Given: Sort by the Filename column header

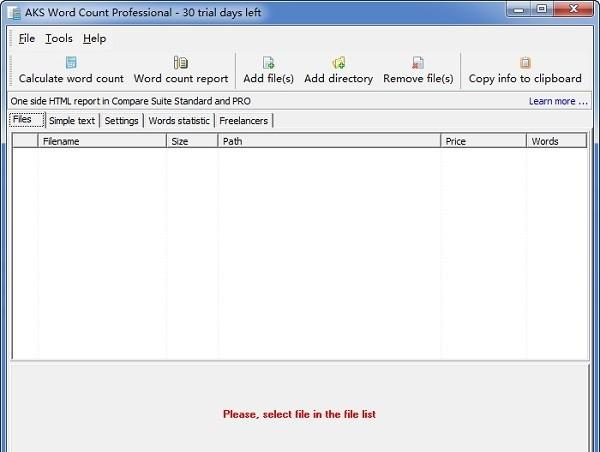Looking at the screenshot, I should [x=102, y=141].
